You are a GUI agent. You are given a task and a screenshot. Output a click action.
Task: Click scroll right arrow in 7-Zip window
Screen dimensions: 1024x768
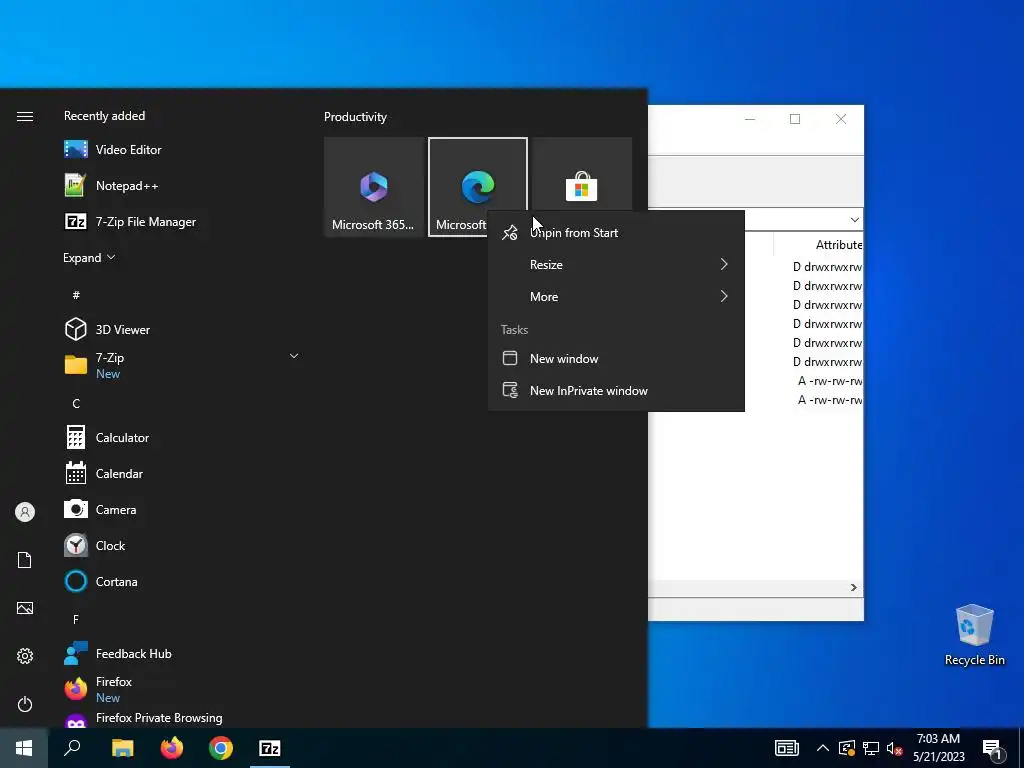coord(854,588)
